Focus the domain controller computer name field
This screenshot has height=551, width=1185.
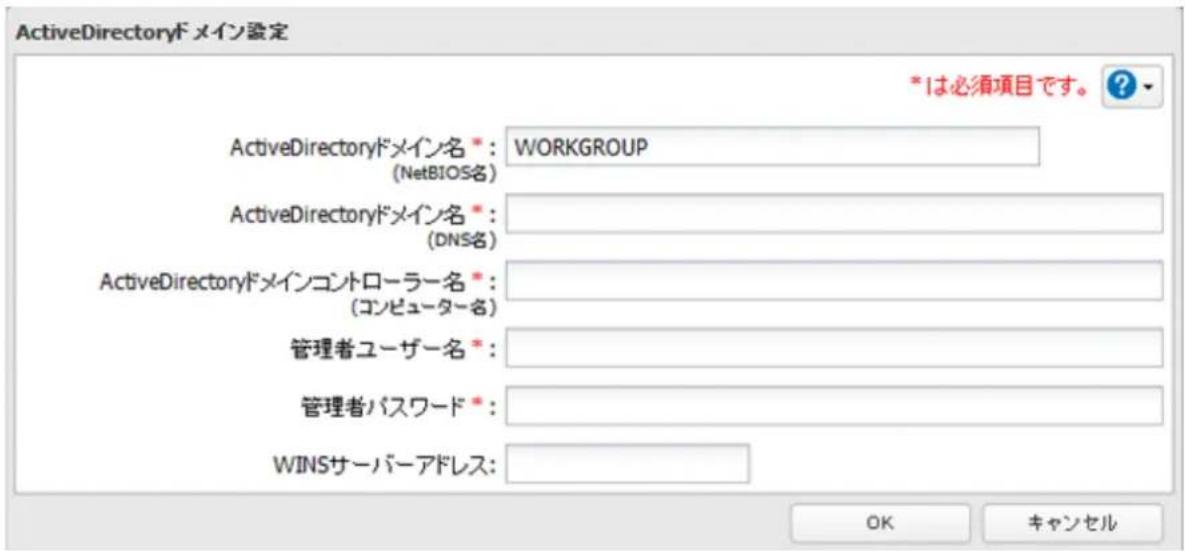point(834,281)
